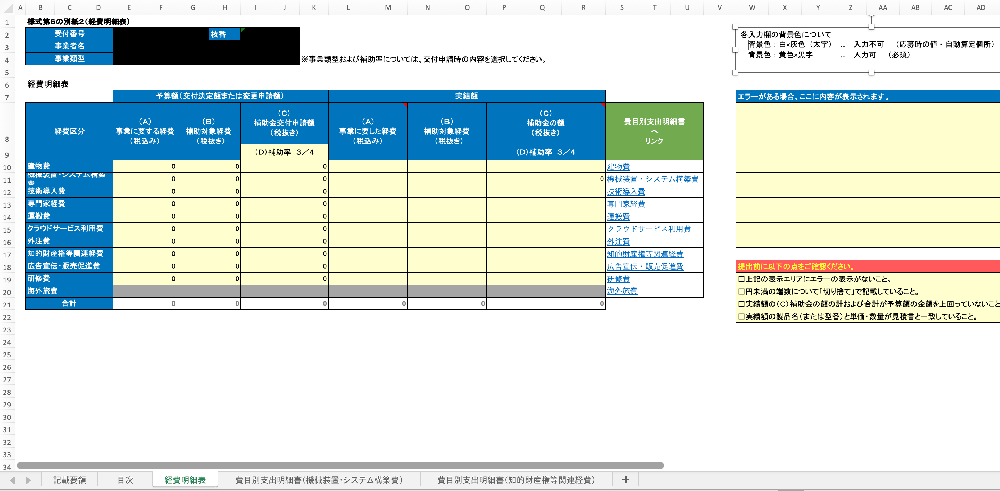Follow the 機械装置・システム構築費 link

click(652, 179)
